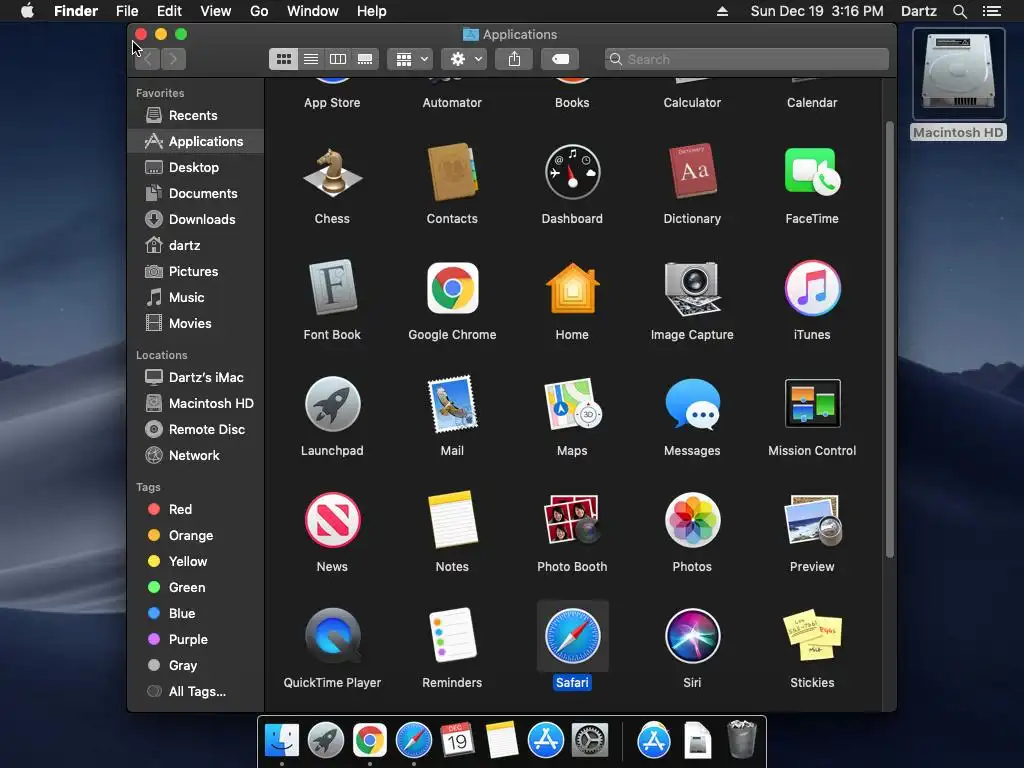
Task: Select the Maps app icon
Action: pos(572,404)
